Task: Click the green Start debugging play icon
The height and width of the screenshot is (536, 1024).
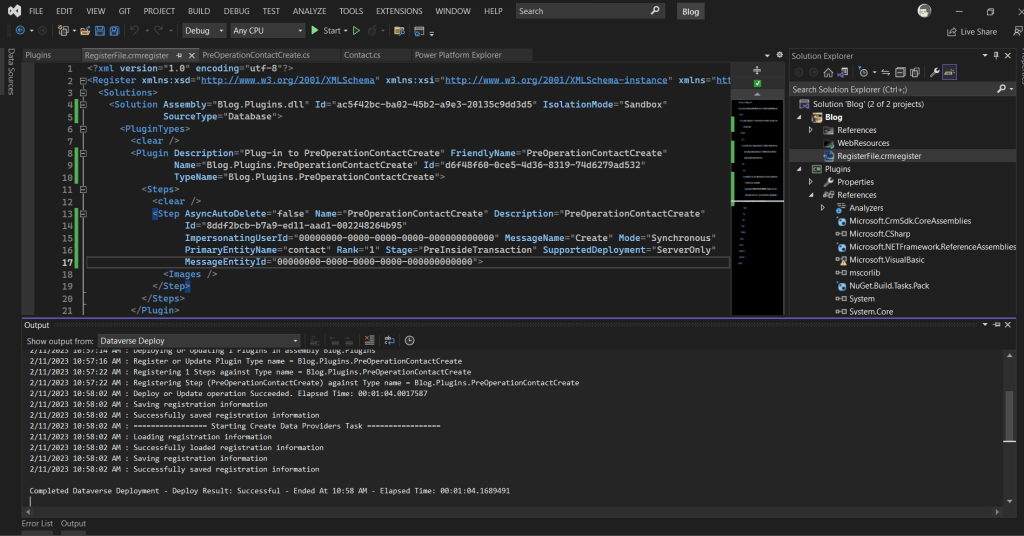Action: pyautogui.click(x=315, y=31)
